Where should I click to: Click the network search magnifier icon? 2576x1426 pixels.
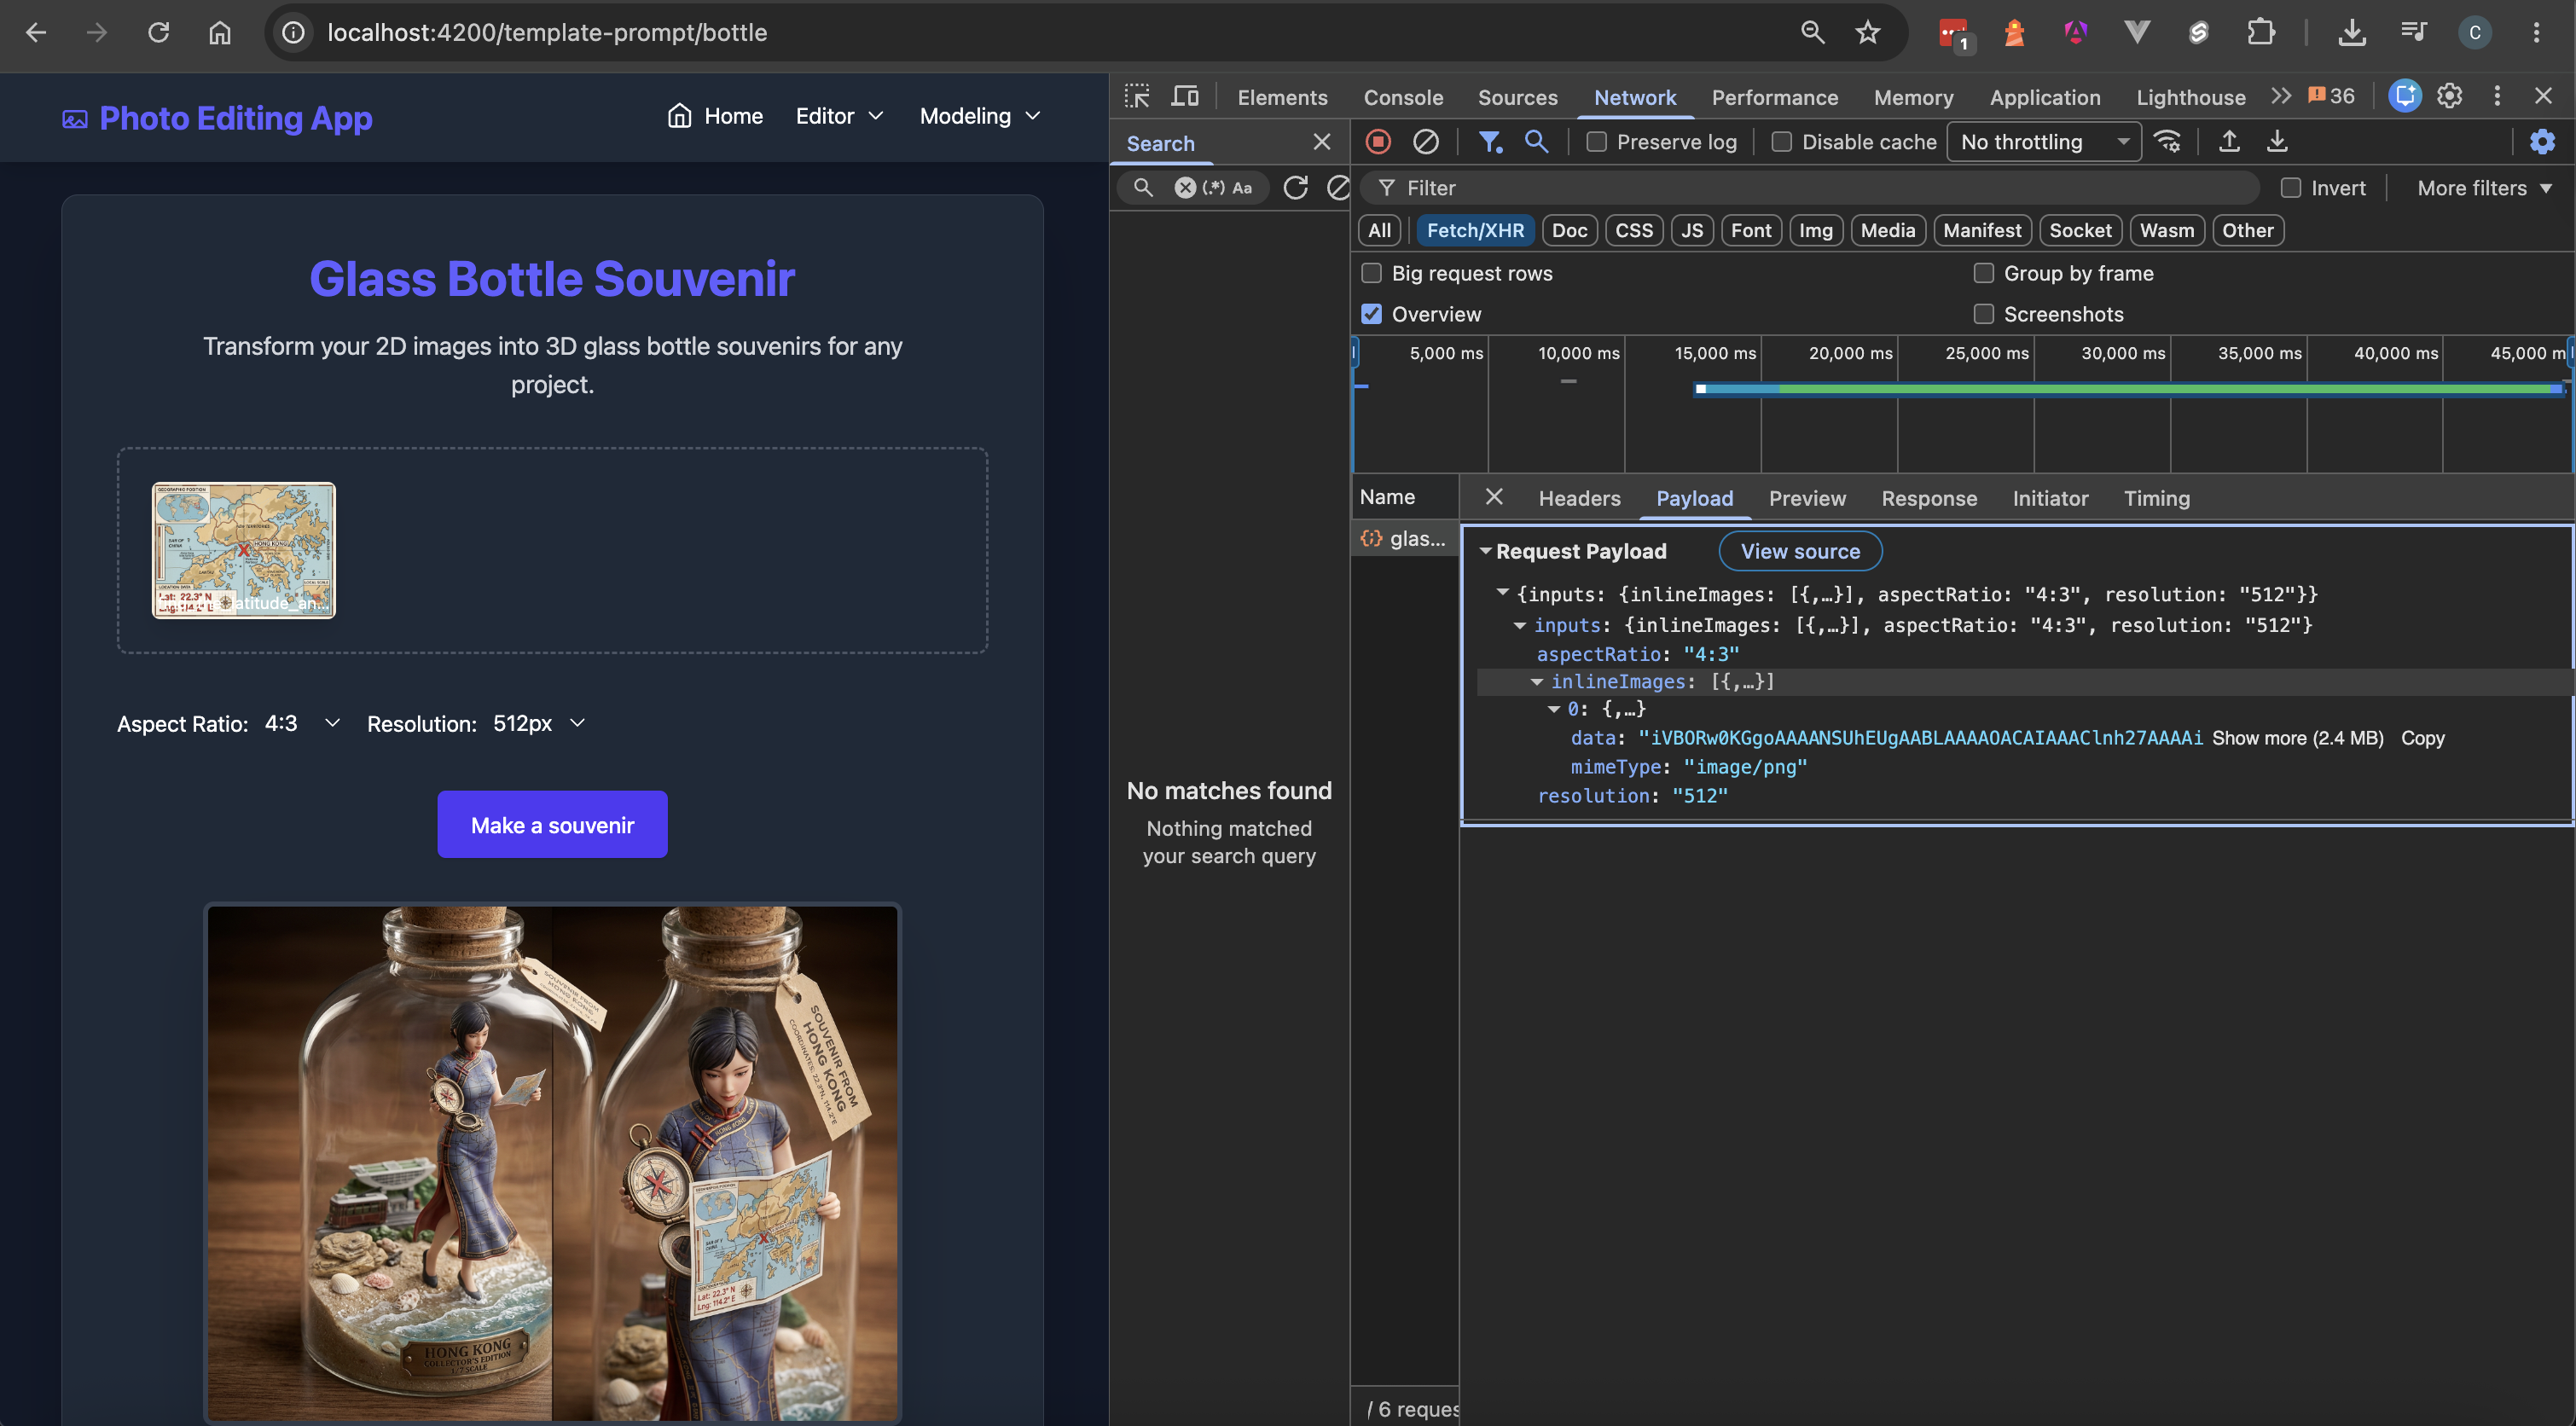click(1536, 142)
